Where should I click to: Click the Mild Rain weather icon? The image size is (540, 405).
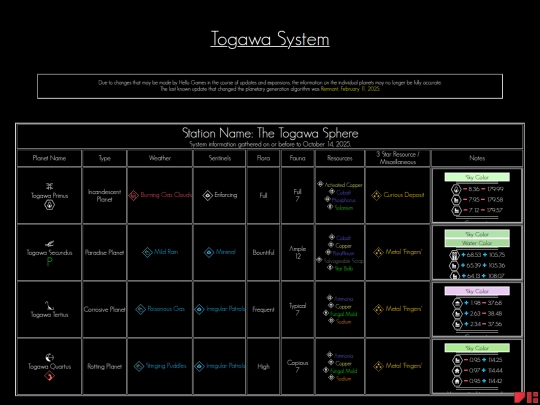(x=147, y=252)
